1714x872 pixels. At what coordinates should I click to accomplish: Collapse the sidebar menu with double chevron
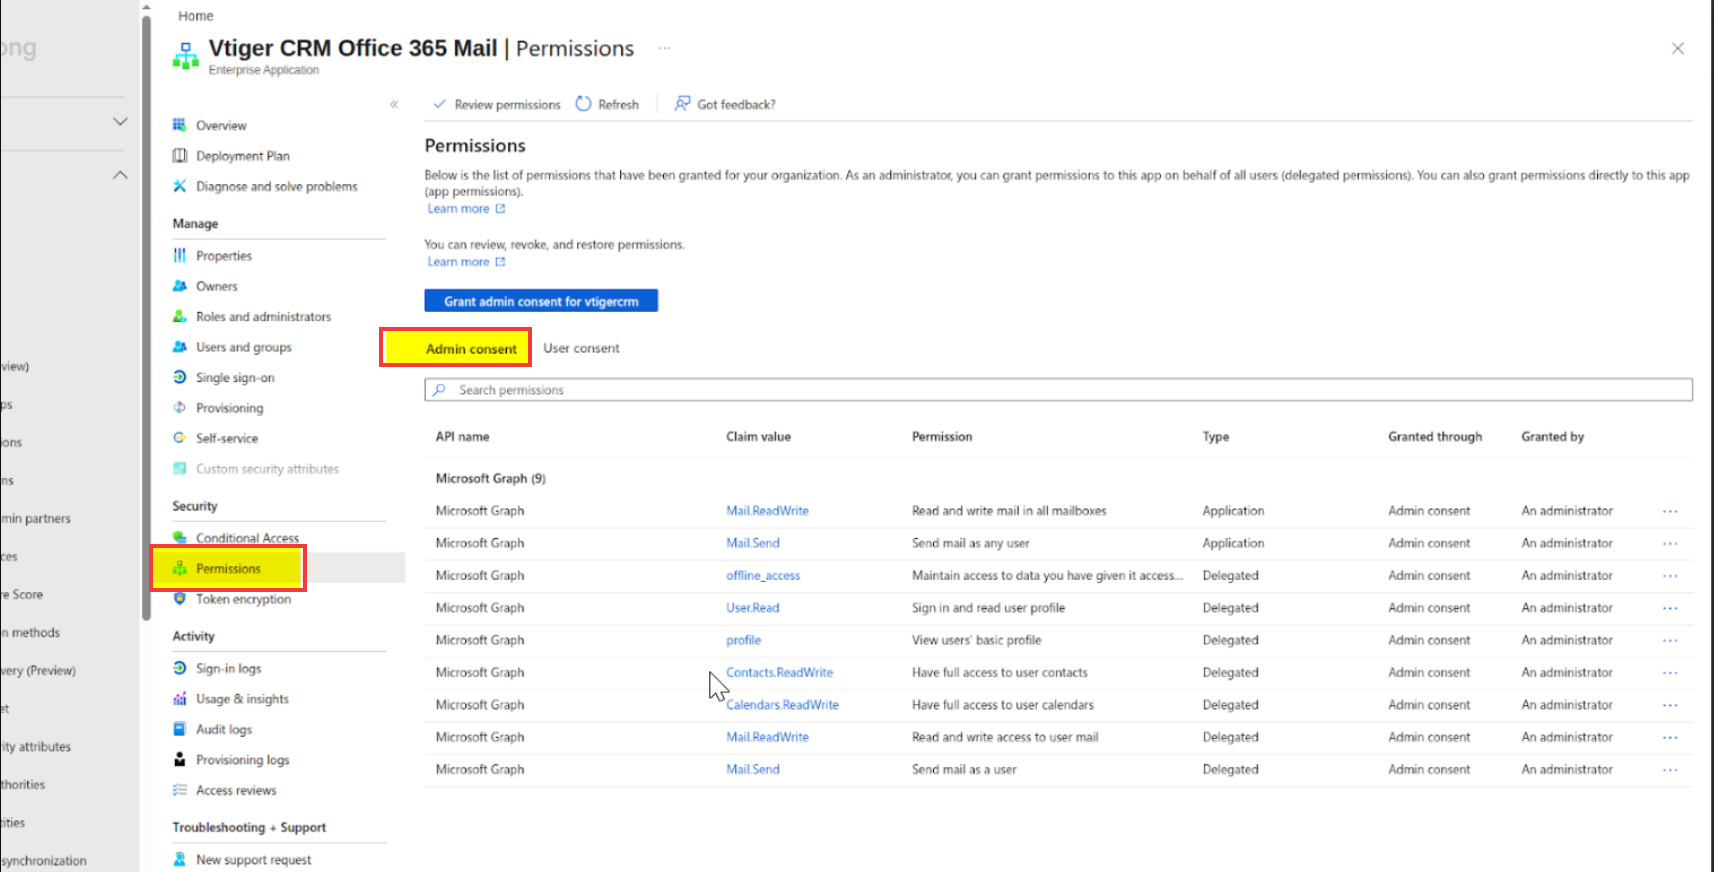(394, 104)
